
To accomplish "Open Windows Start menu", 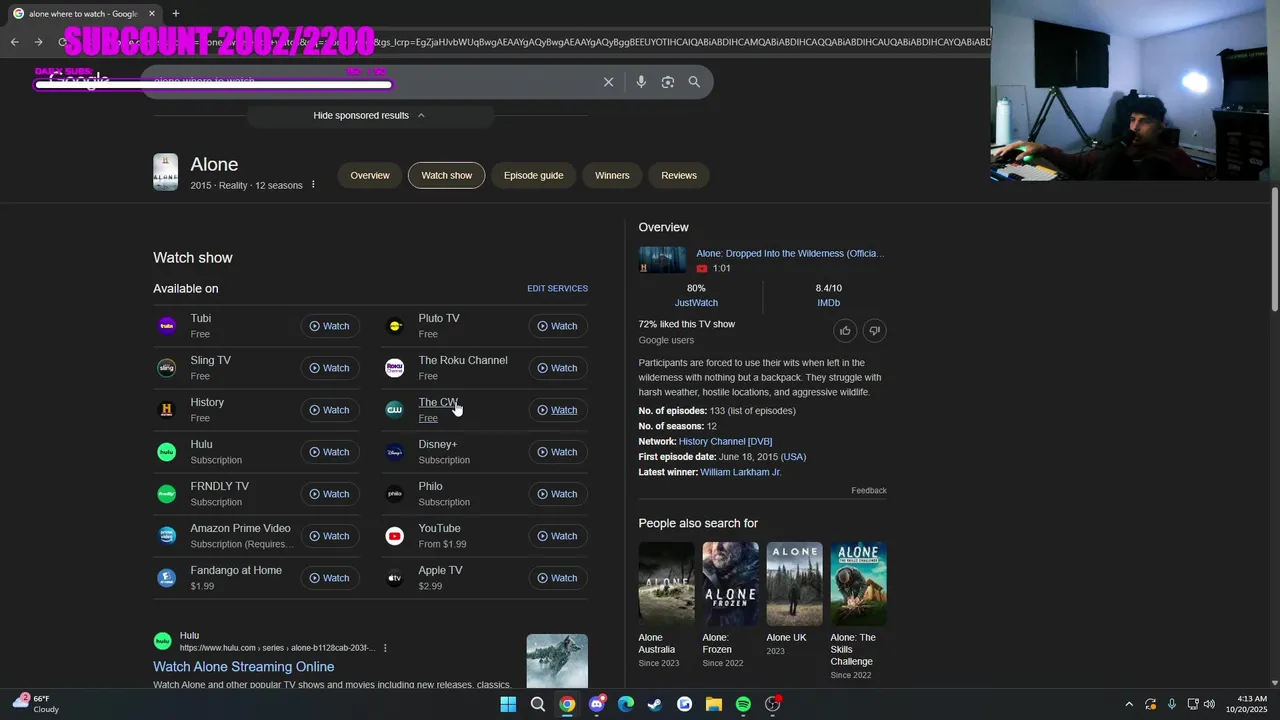I will pyautogui.click(x=508, y=704).
